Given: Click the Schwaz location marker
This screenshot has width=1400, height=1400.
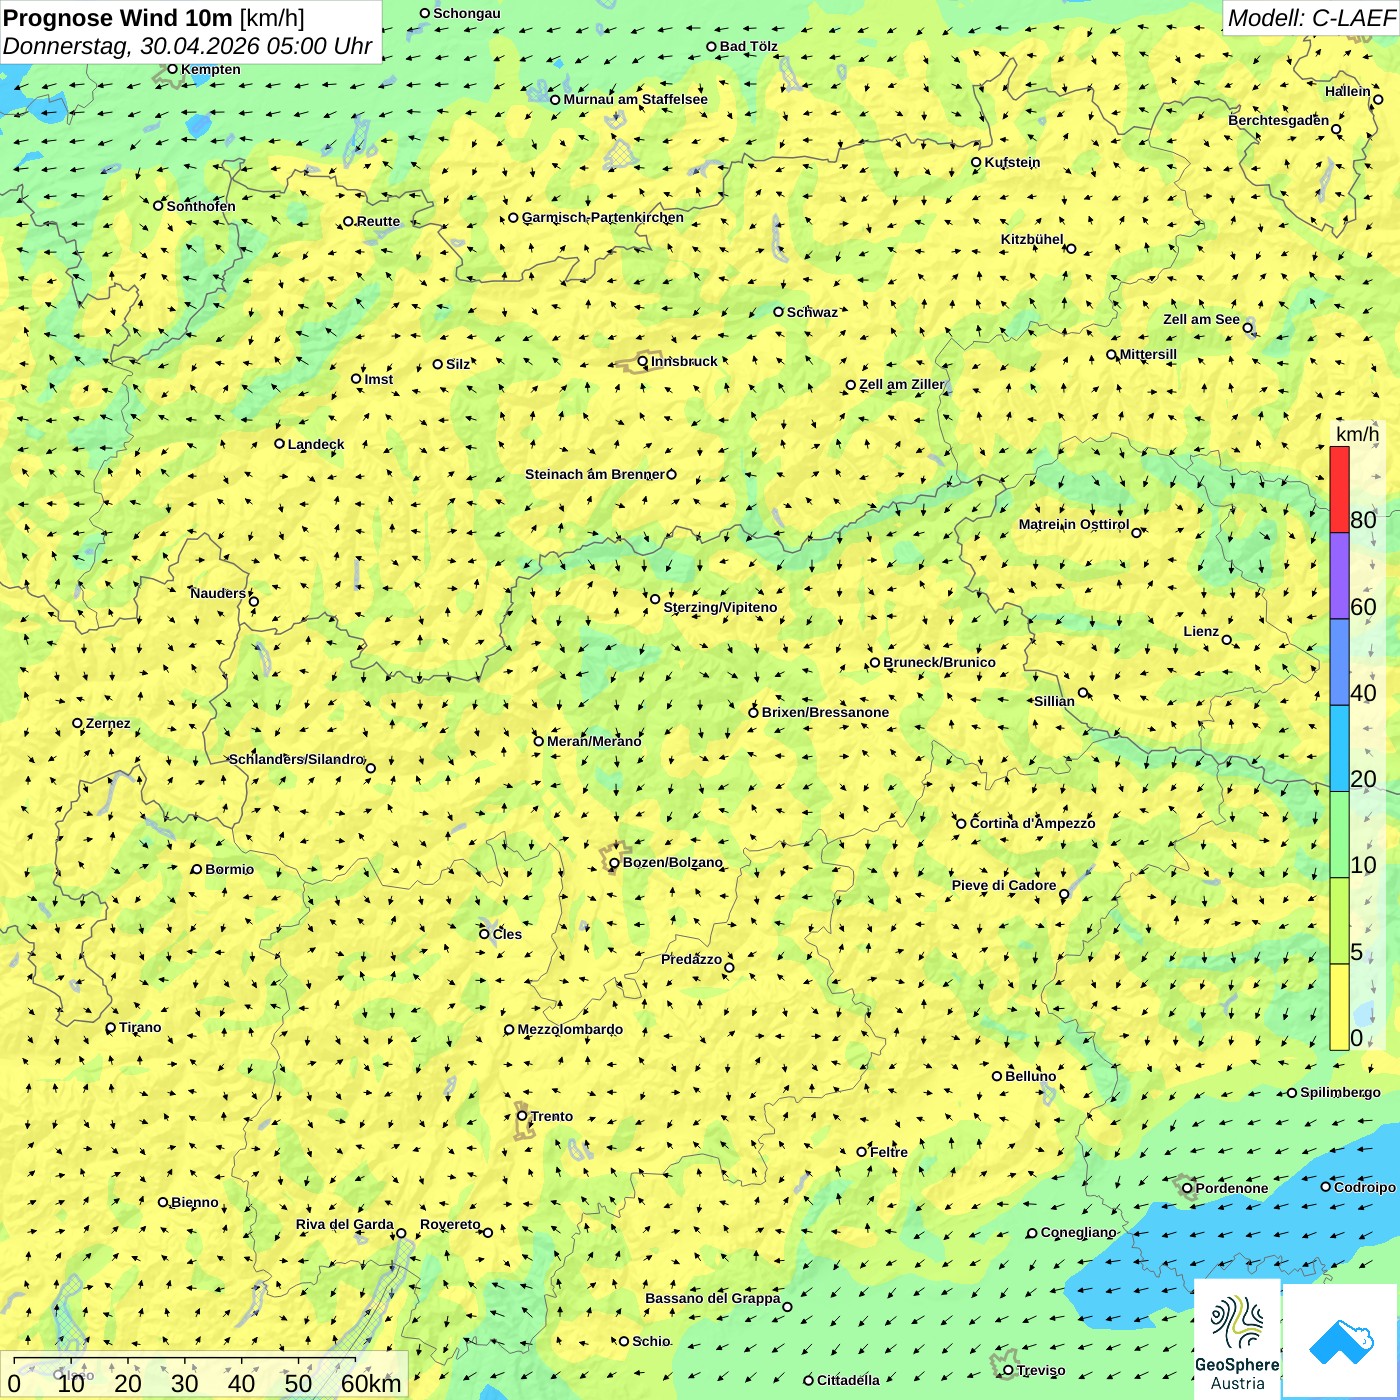Looking at the screenshot, I should pos(778,312).
